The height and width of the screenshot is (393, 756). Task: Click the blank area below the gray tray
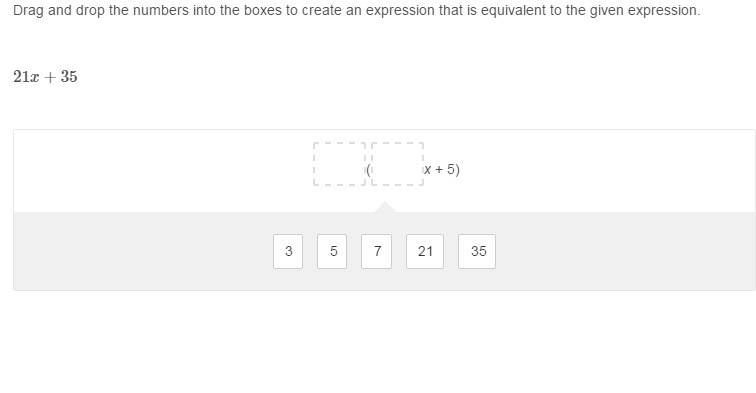coord(378,341)
